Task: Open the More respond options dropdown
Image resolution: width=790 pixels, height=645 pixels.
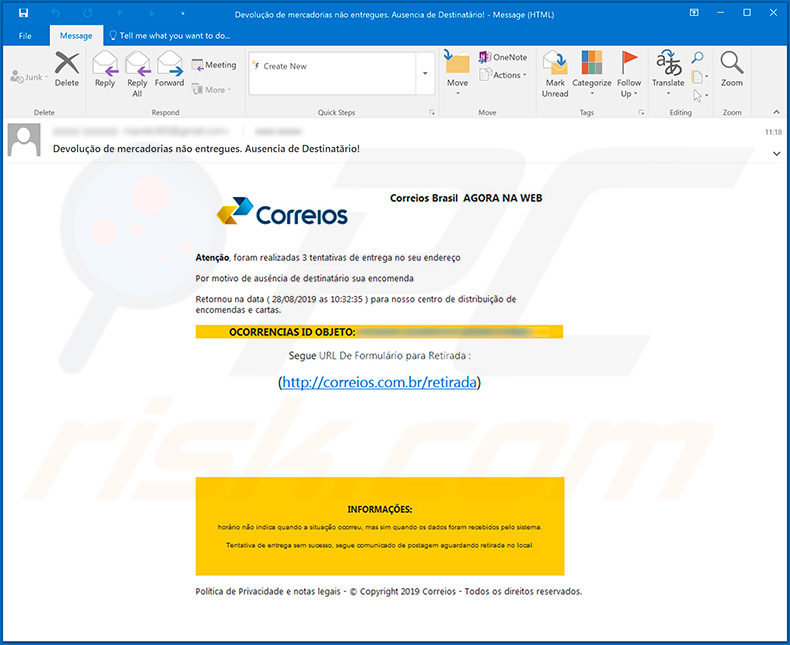Action: coord(211,90)
